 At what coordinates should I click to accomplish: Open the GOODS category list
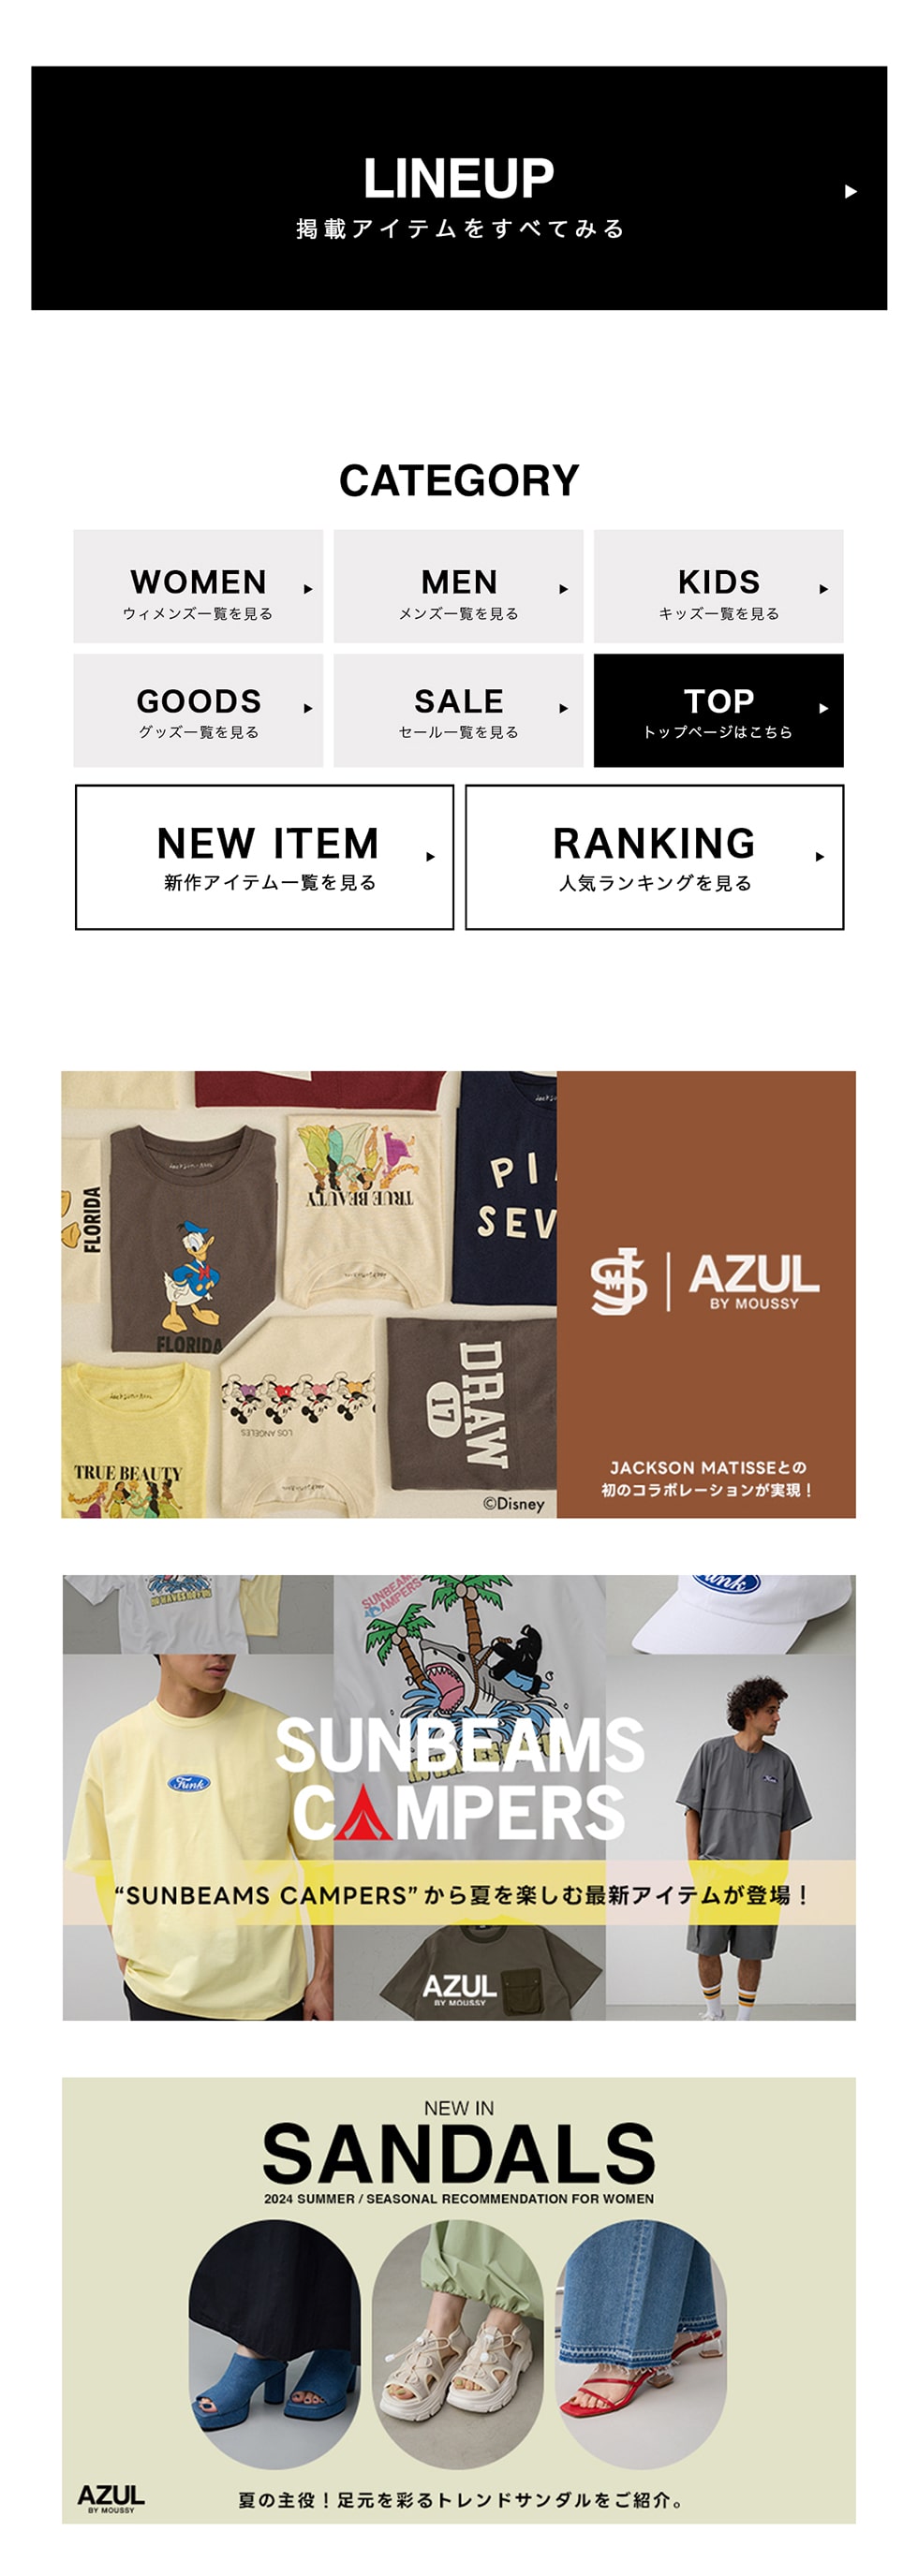pyautogui.click(x=198, y=710)
